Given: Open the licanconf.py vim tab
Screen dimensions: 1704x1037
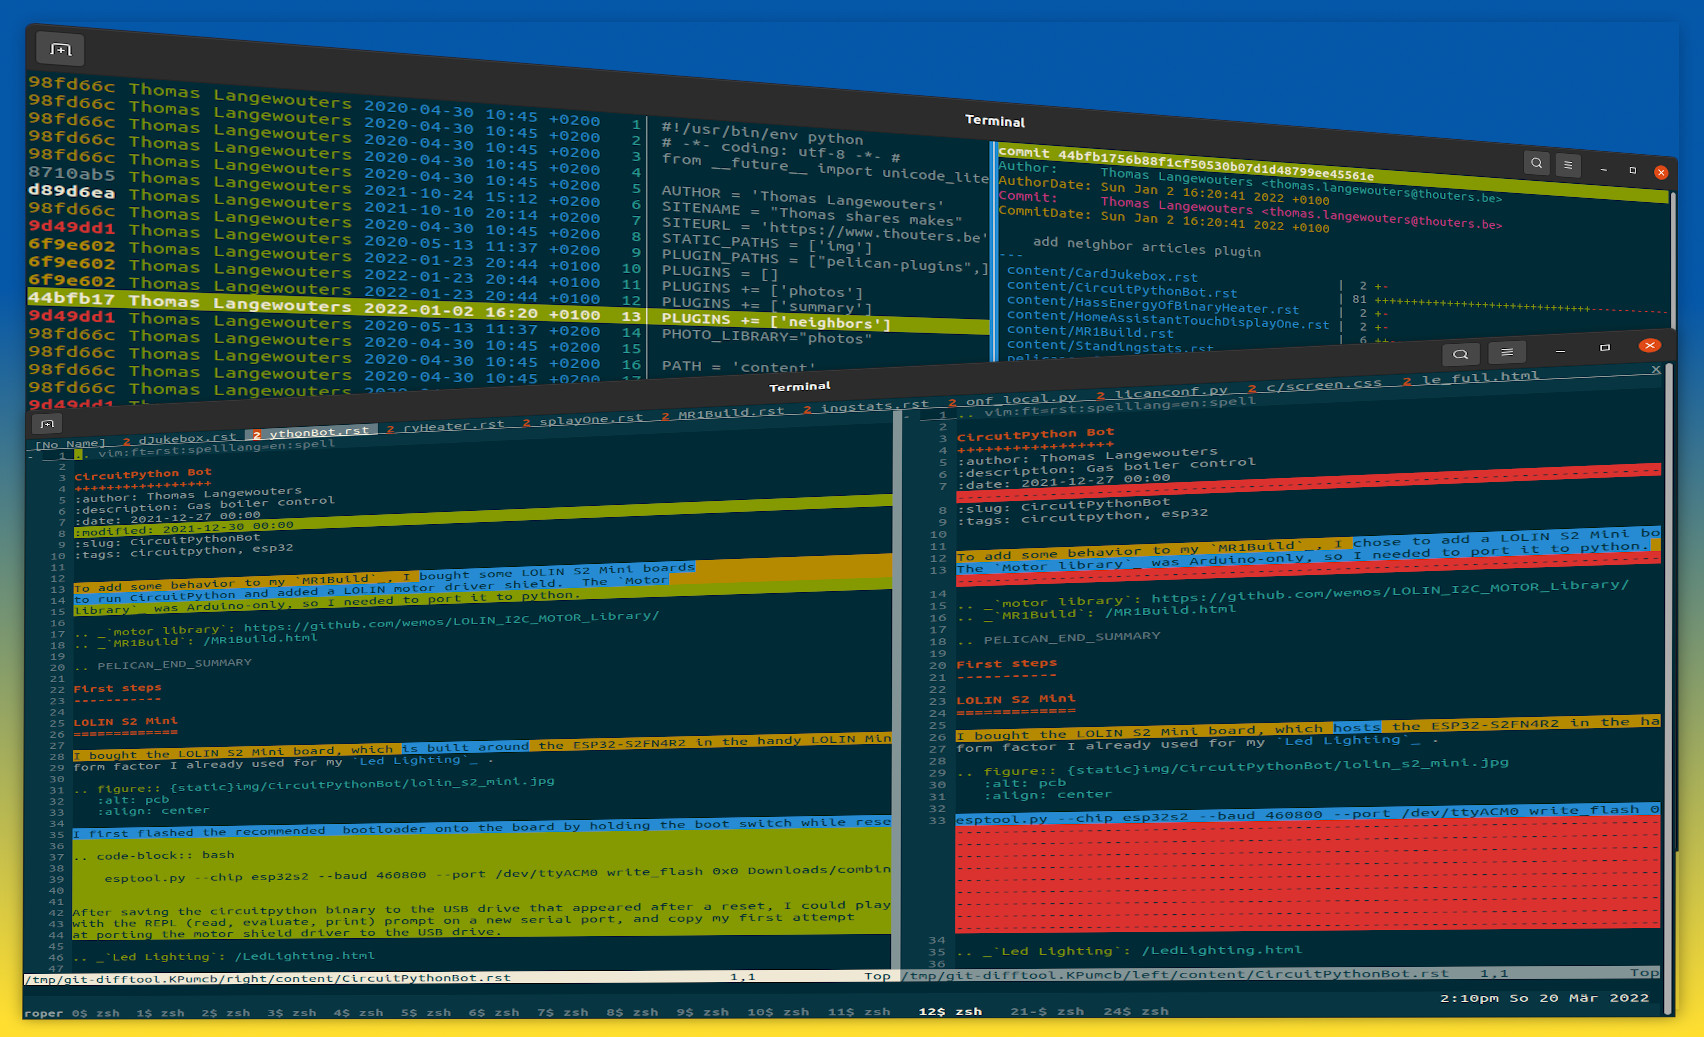Looking at the screenshot, I should (x=1161, y=392).
